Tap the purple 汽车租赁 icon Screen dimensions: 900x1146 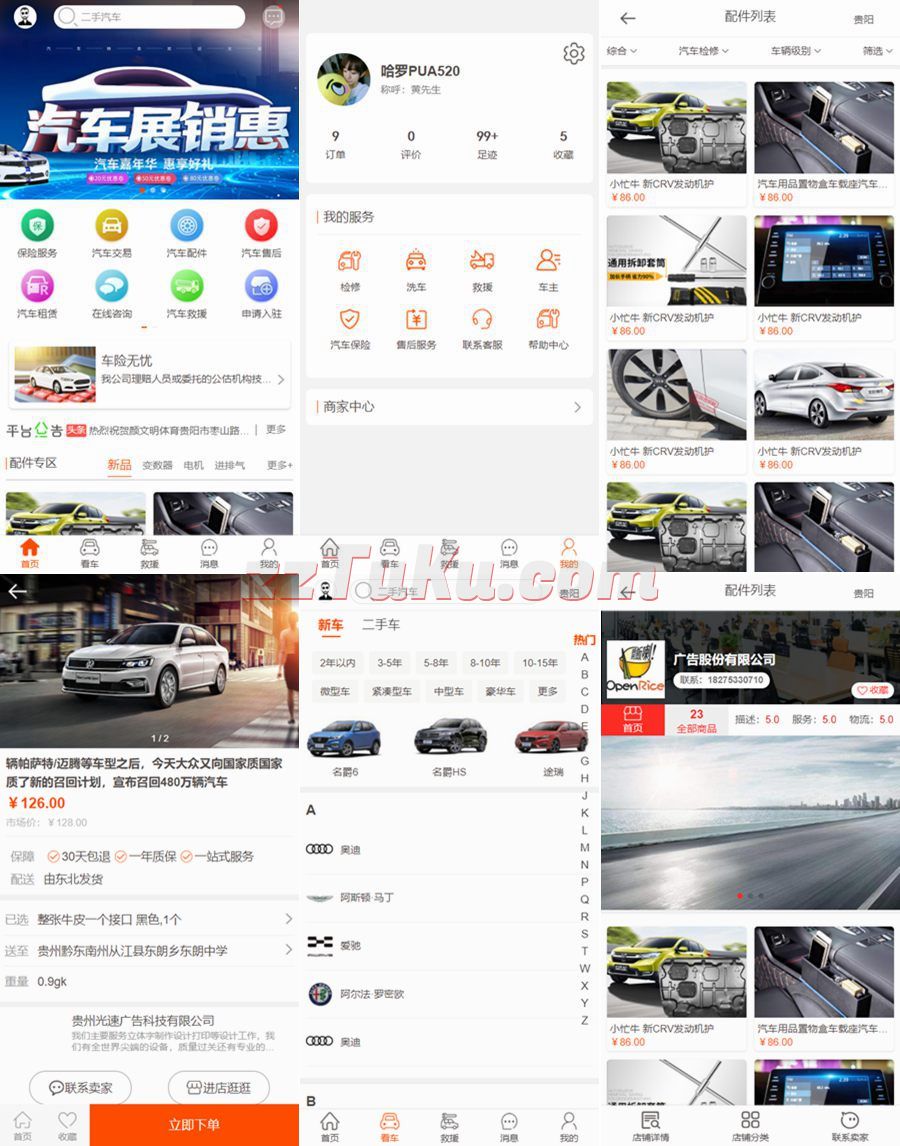[x=37, y=286]
